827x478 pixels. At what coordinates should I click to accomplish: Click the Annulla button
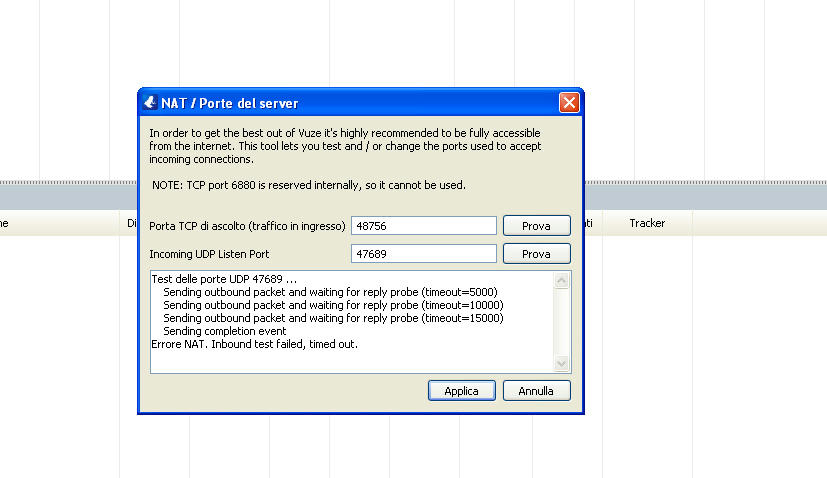pos(536,391)
